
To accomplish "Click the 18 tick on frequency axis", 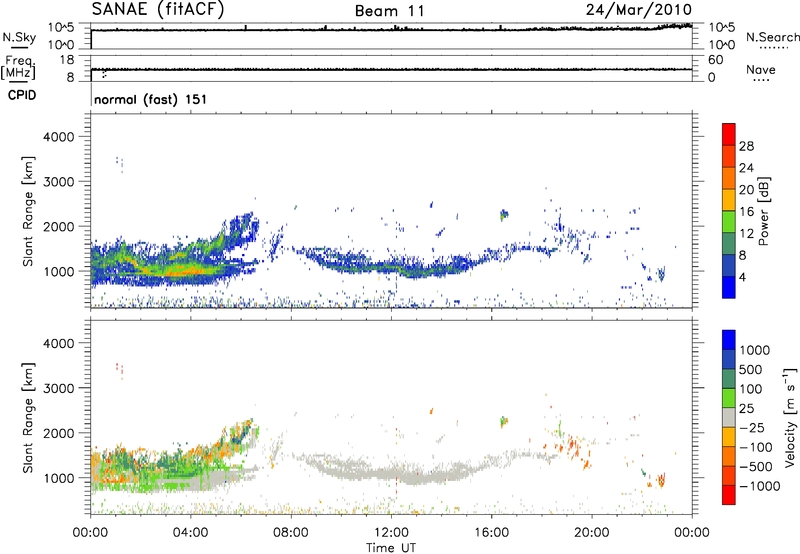I will pos(67,60).
